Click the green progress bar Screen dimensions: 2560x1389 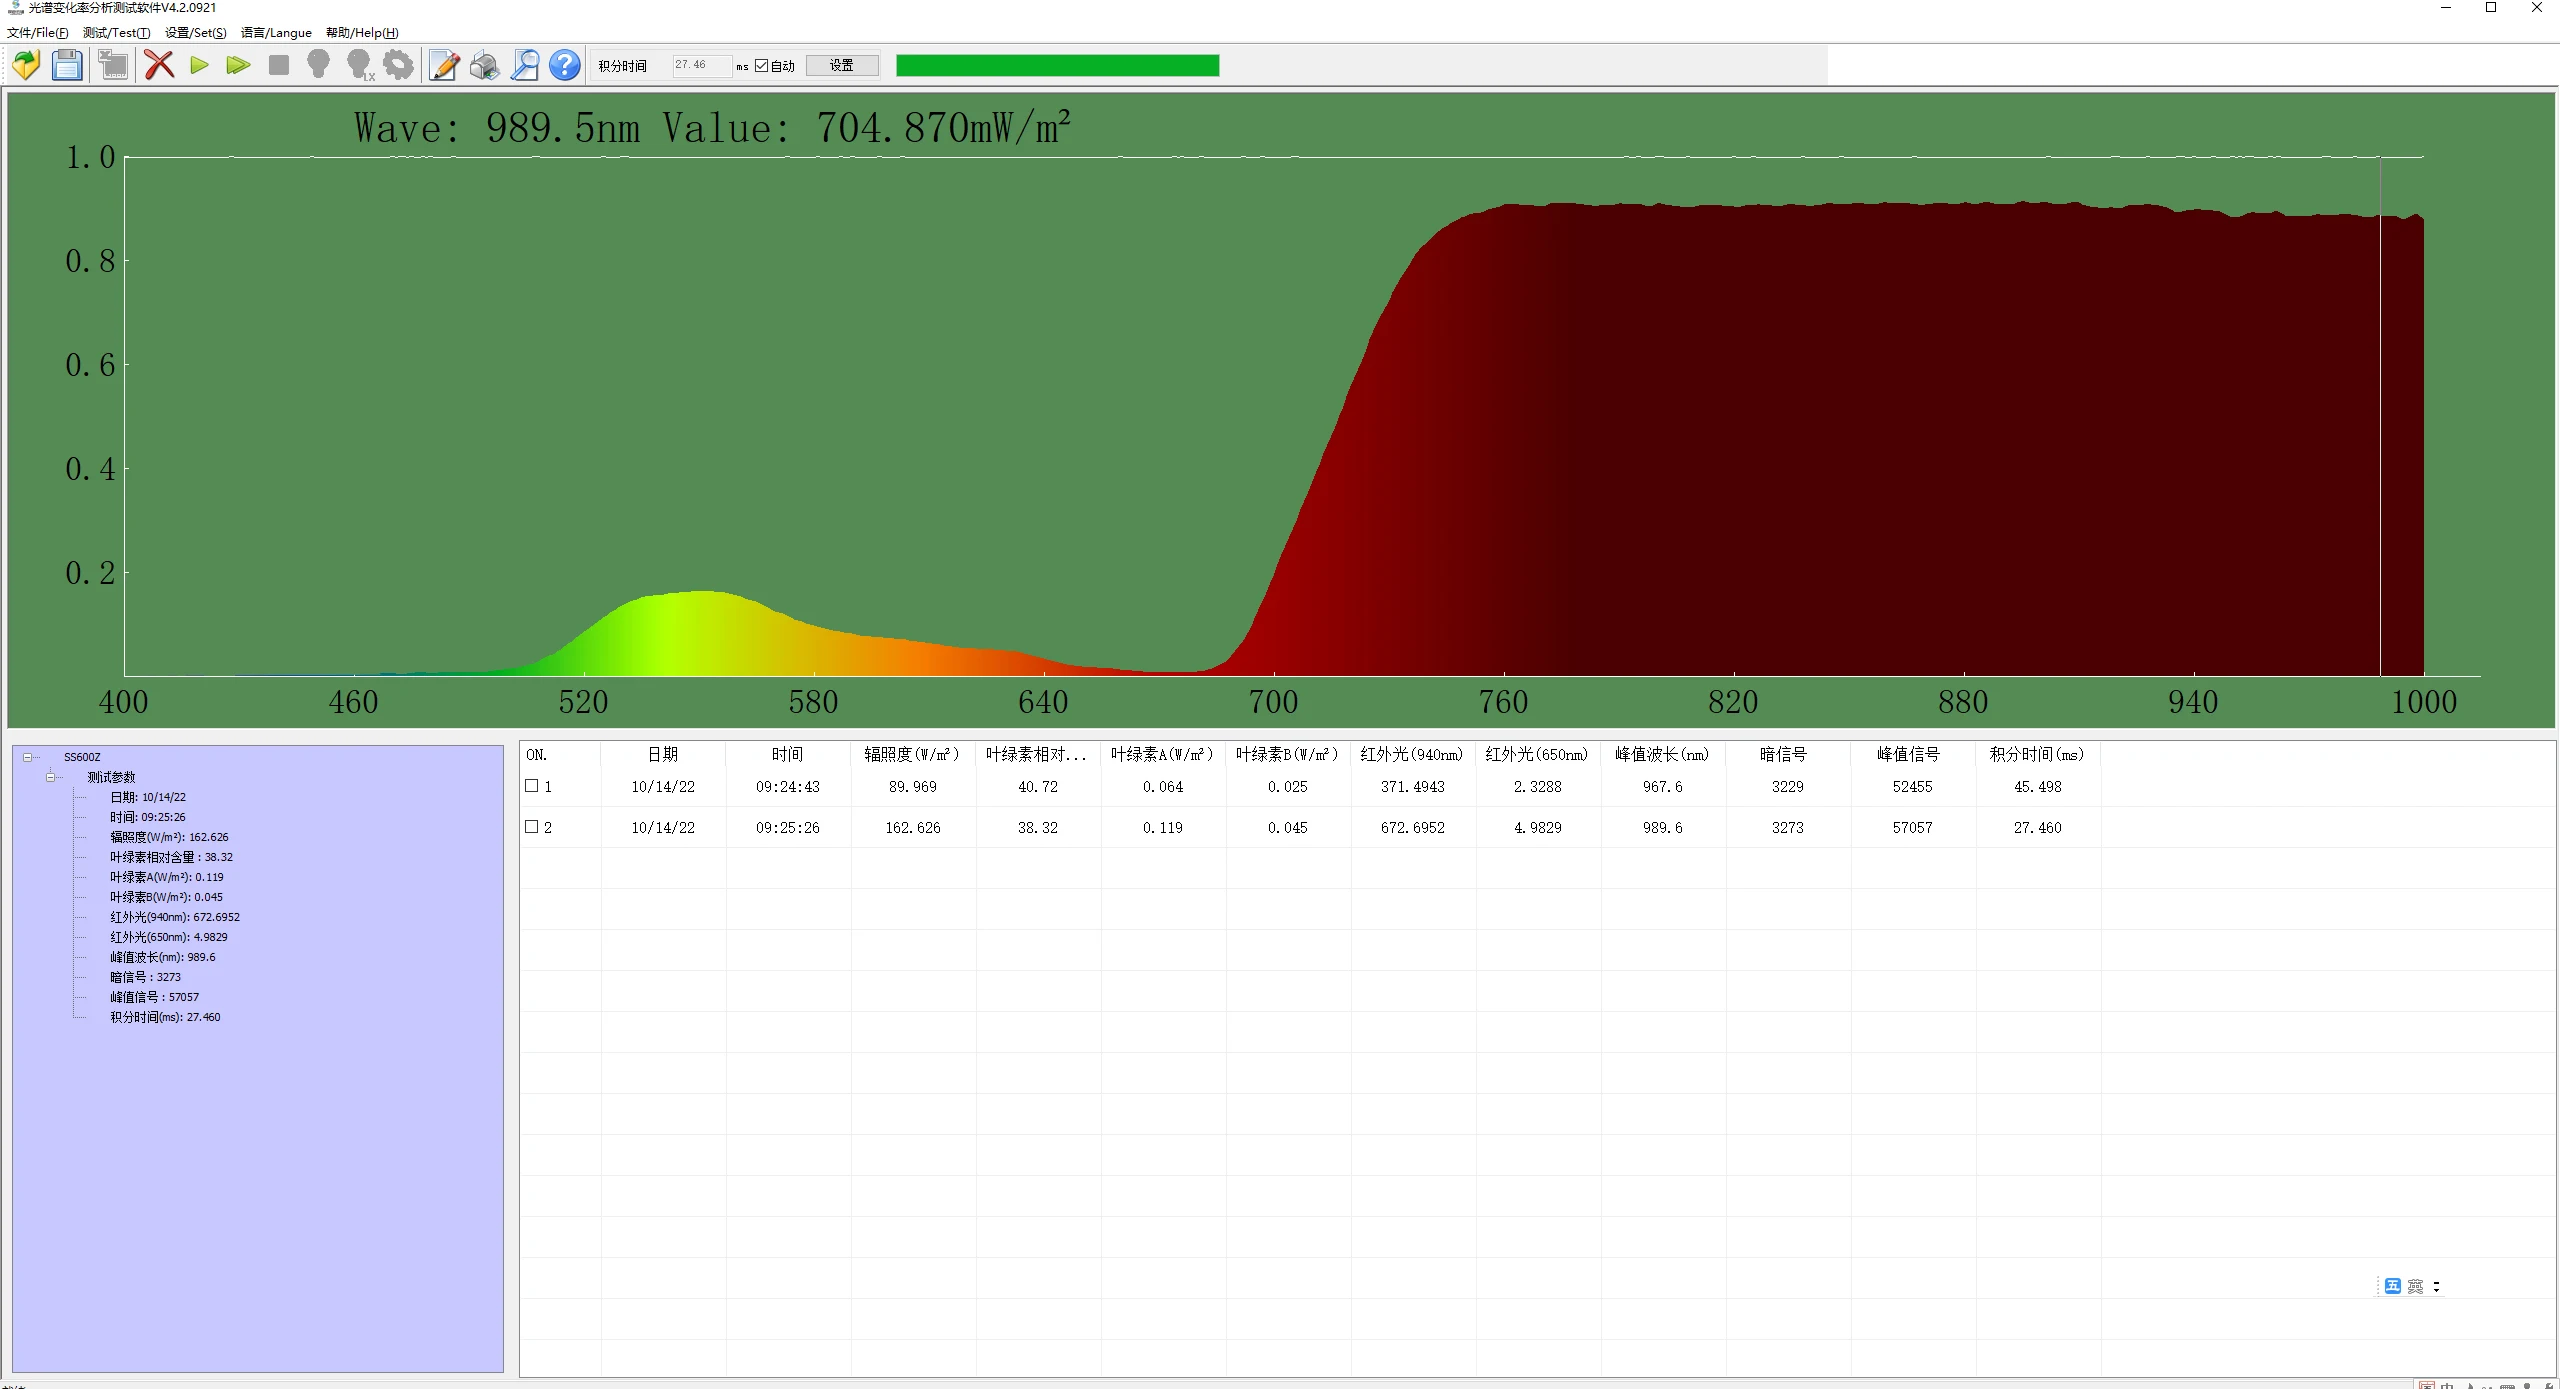[x=1057, y=65]
